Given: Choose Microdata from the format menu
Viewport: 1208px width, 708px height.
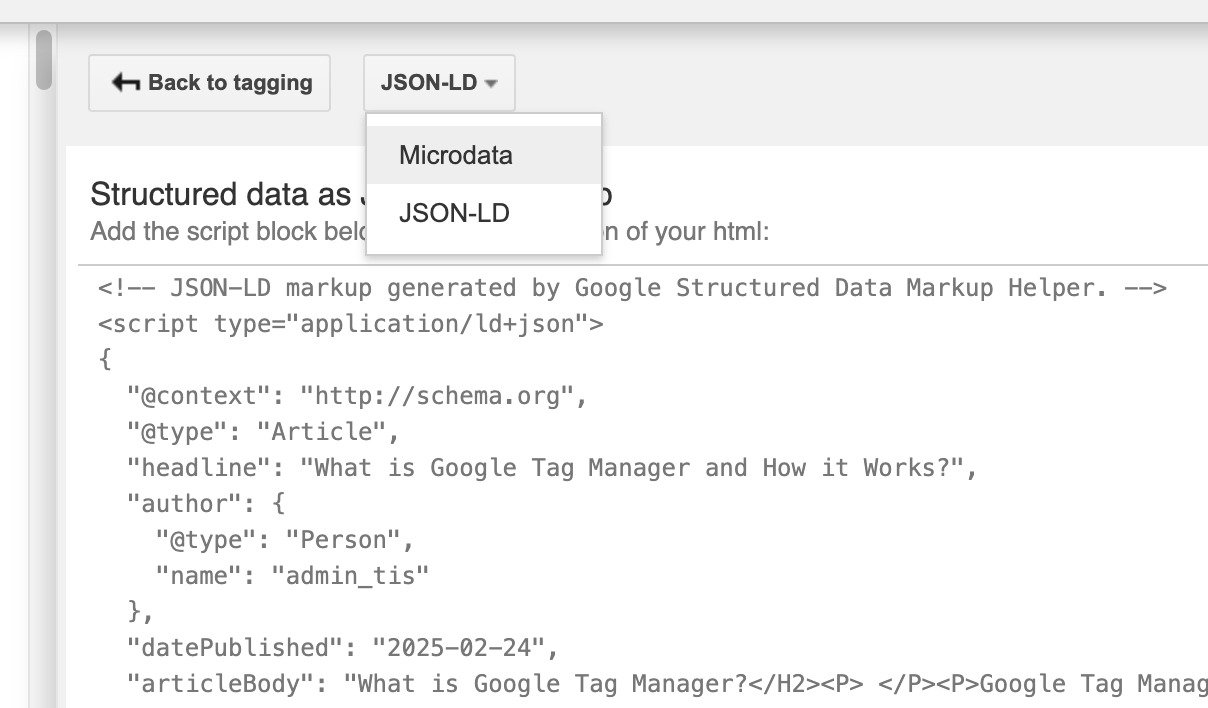Looking at the screenshot, I should click(x=484, y=155).
